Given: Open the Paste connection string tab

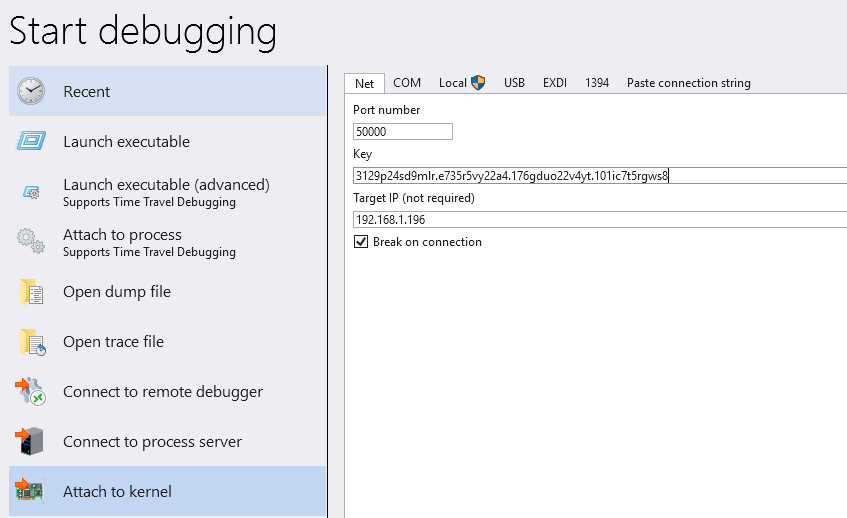Looking at the screenshot, I should click(x=688, y=83).
